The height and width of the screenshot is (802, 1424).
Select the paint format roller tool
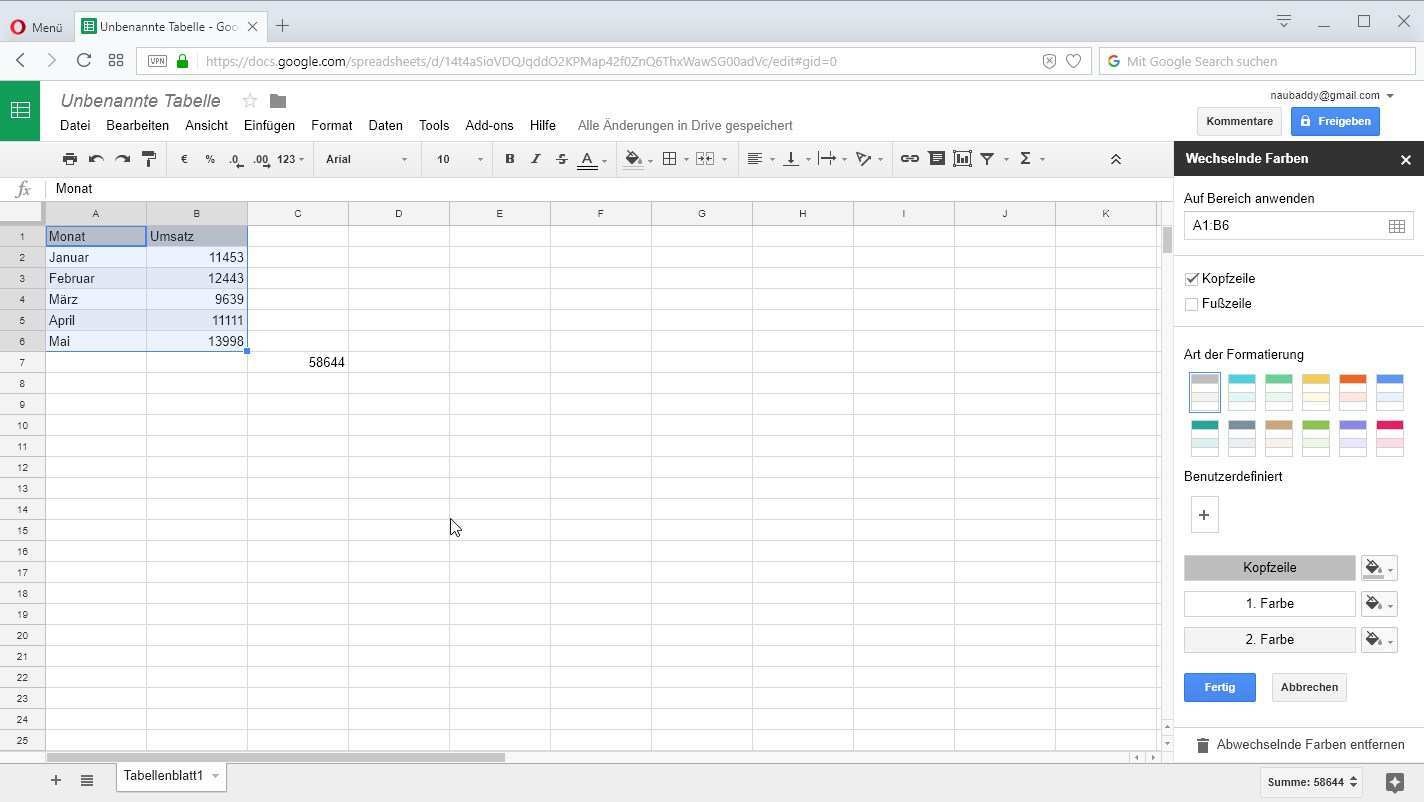coord(149,159)
